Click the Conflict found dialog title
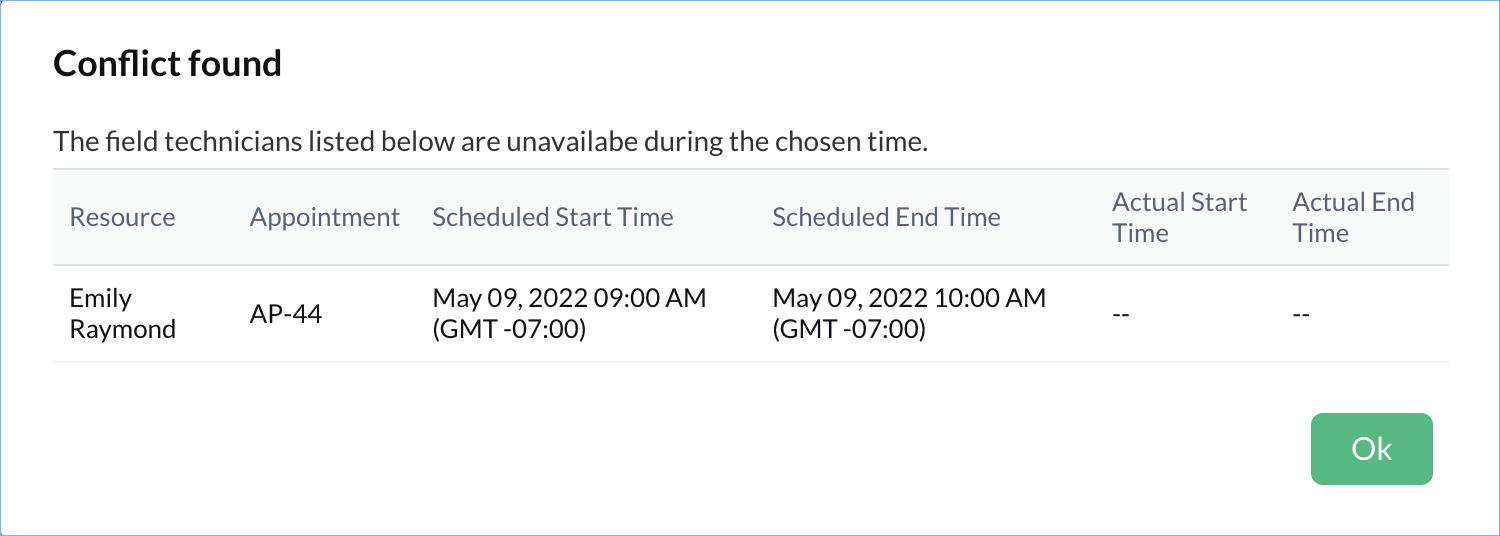Viewport: 1500px width, 536px height. (167, 64)
